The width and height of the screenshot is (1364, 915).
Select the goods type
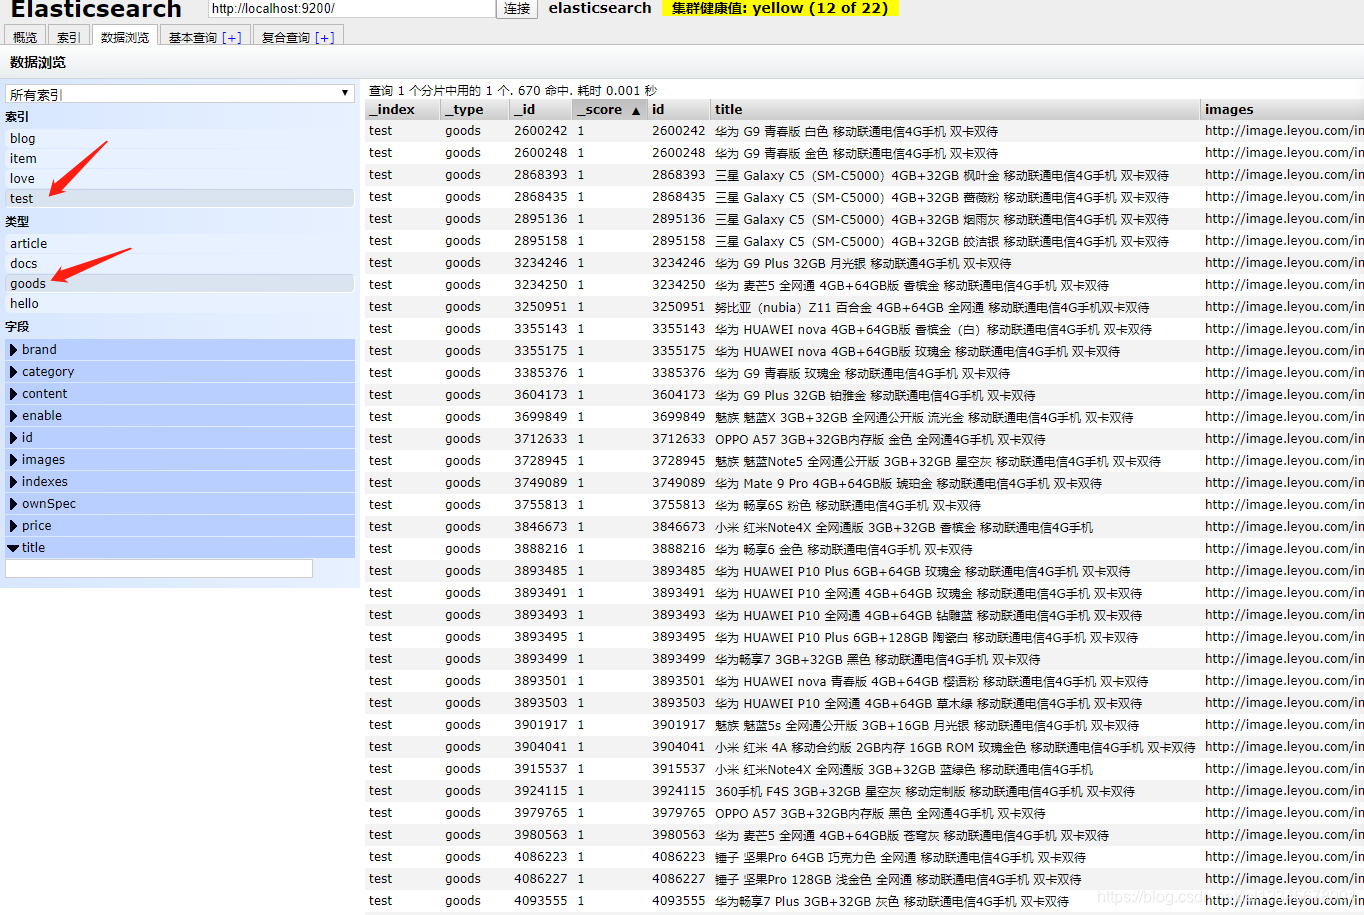pyautogui.click(x=180, y=284)
